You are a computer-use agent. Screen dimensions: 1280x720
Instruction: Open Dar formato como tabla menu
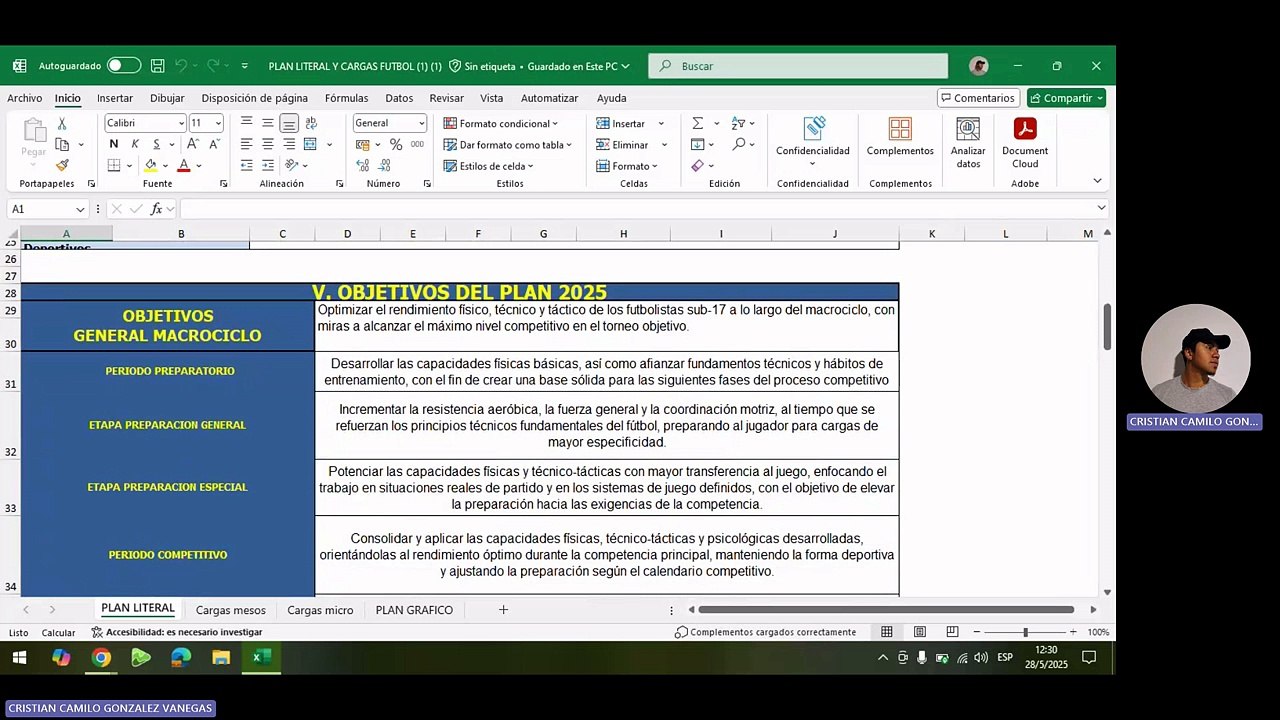point(508,145)
